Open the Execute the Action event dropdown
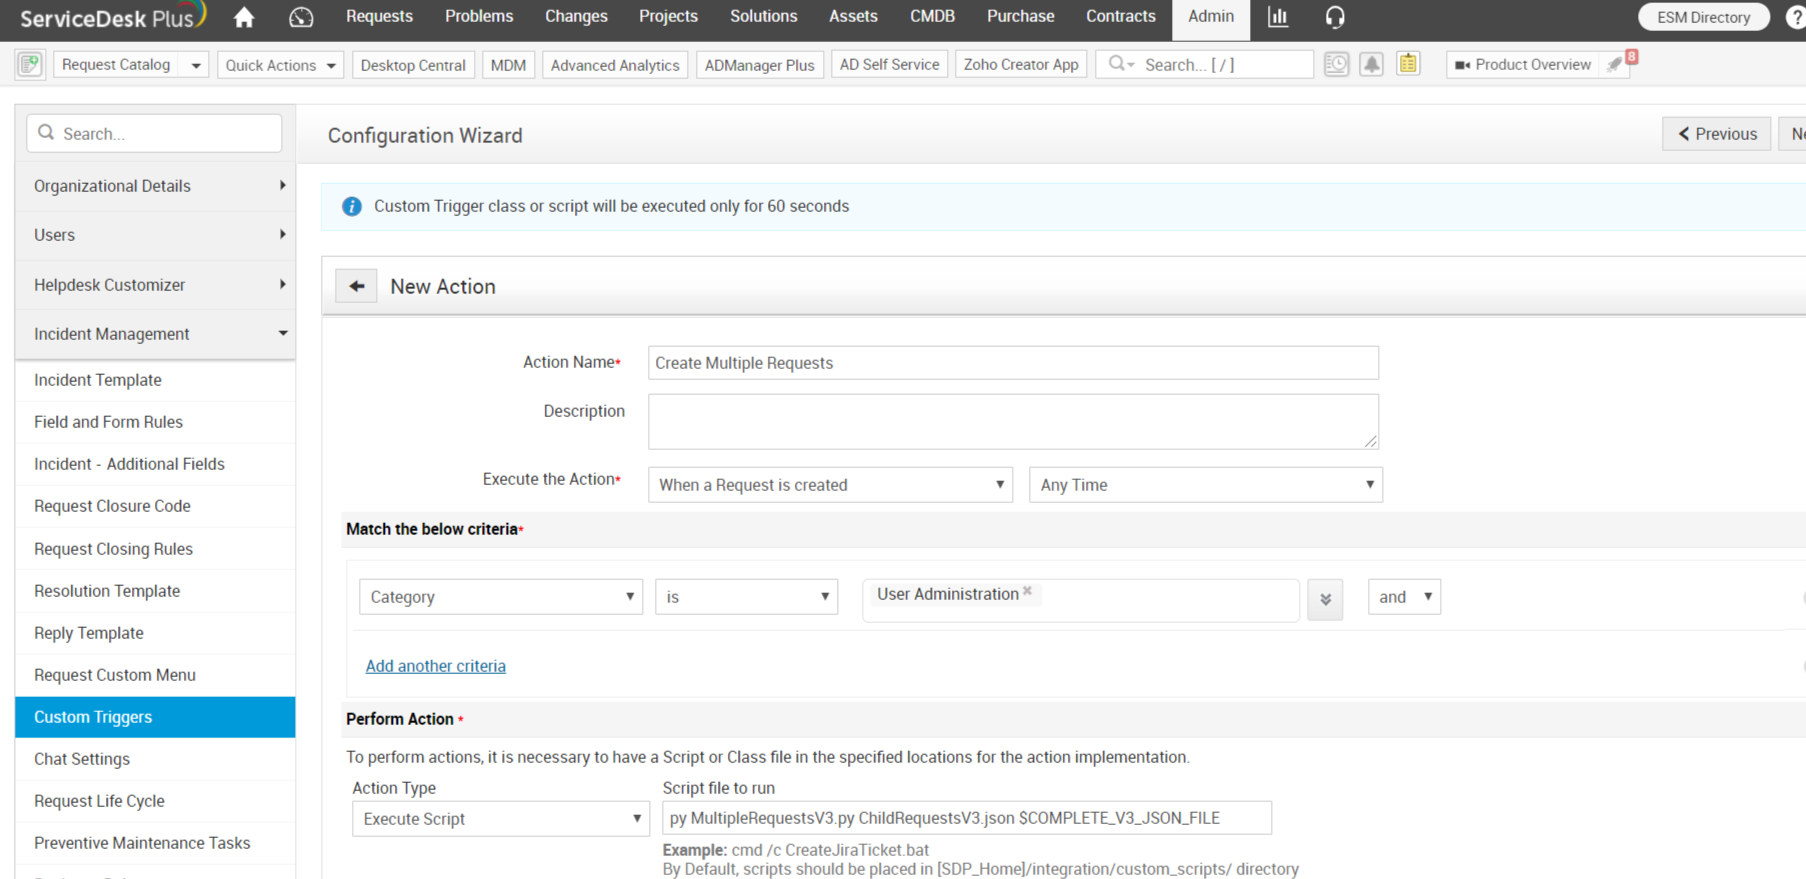The image size is (1806, 879). tap(830, 485)
